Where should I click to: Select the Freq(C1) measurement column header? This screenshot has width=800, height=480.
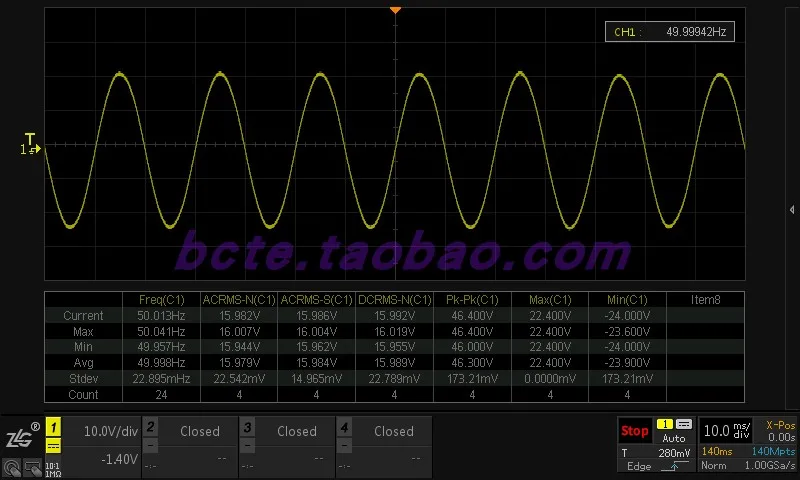click(161, 300)
